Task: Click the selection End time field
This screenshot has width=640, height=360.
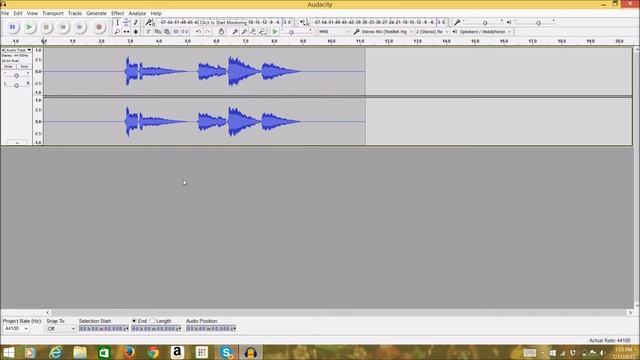Action: 157,329
